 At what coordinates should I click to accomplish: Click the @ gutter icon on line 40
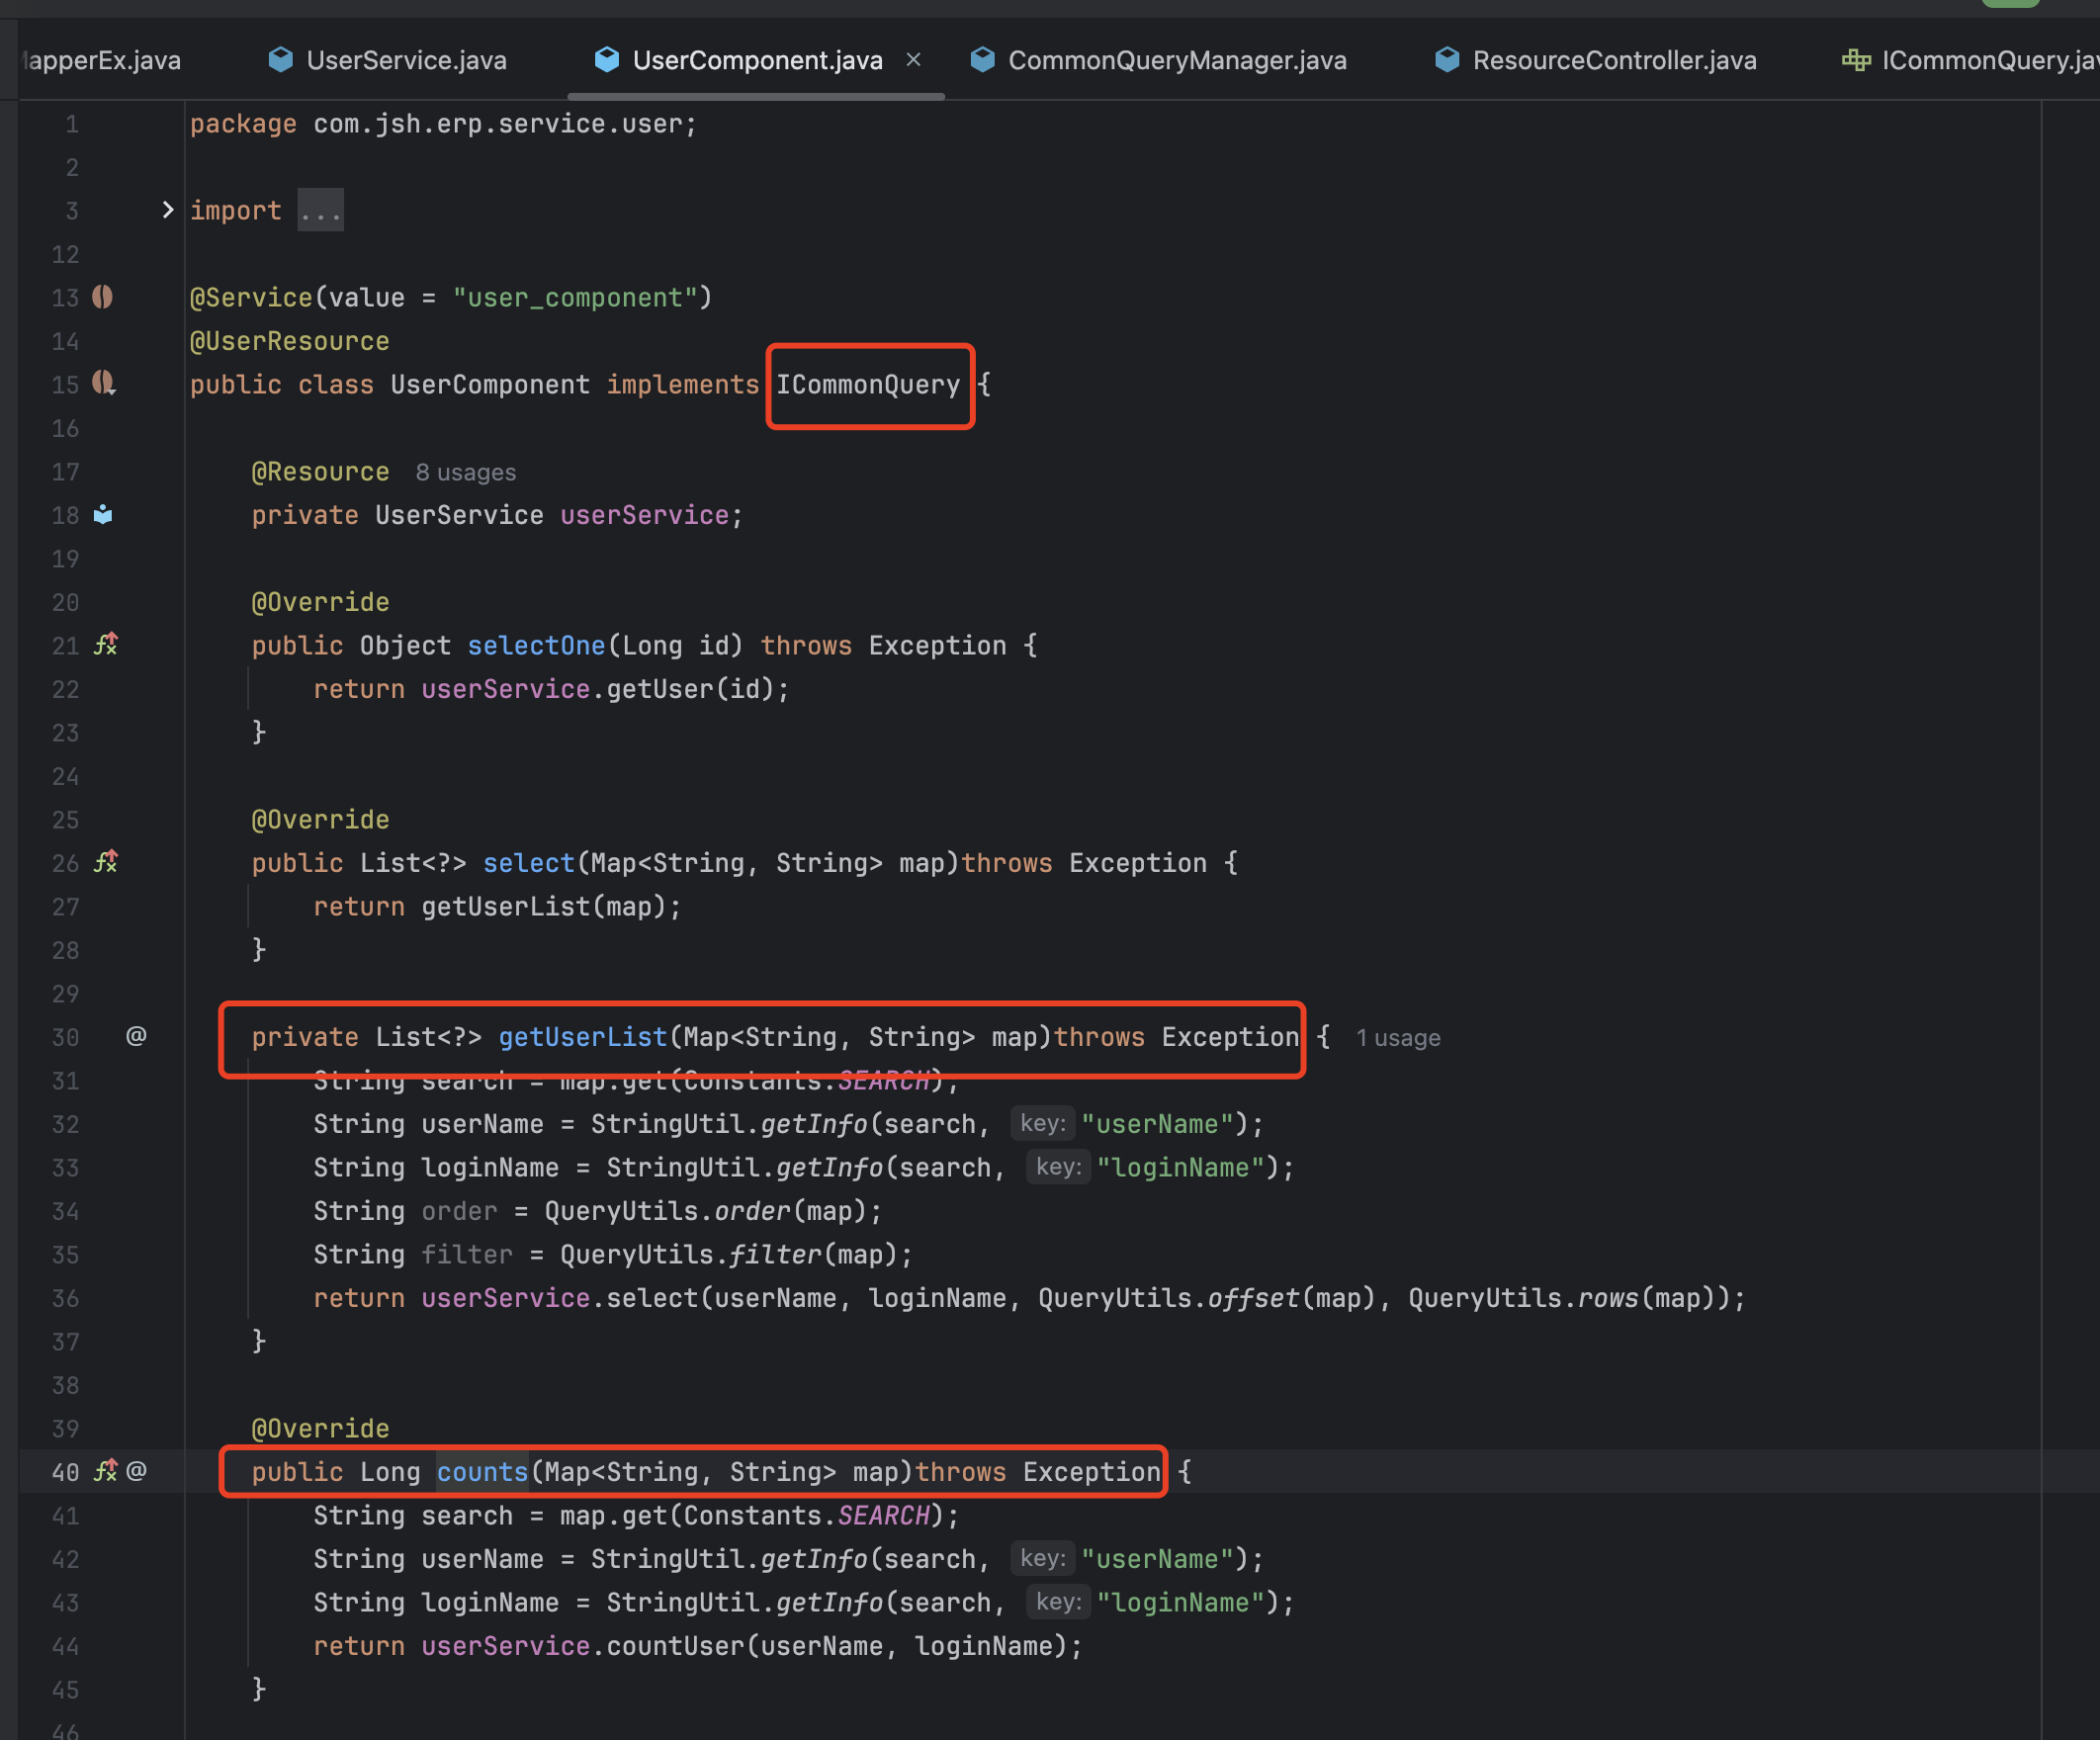[x=137, y=1471]
